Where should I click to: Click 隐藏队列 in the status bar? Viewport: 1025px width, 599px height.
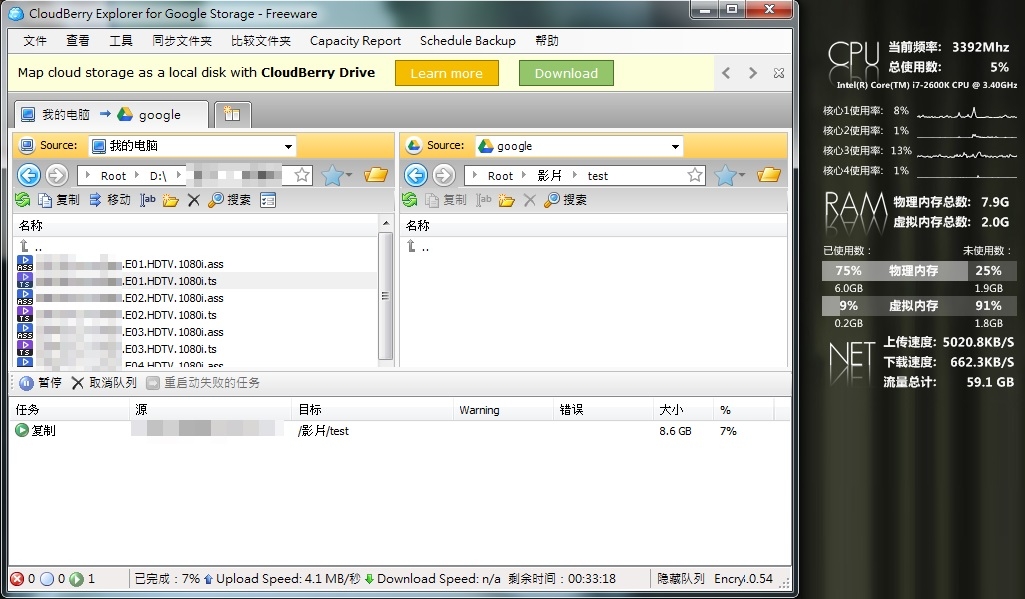[681, 579]
